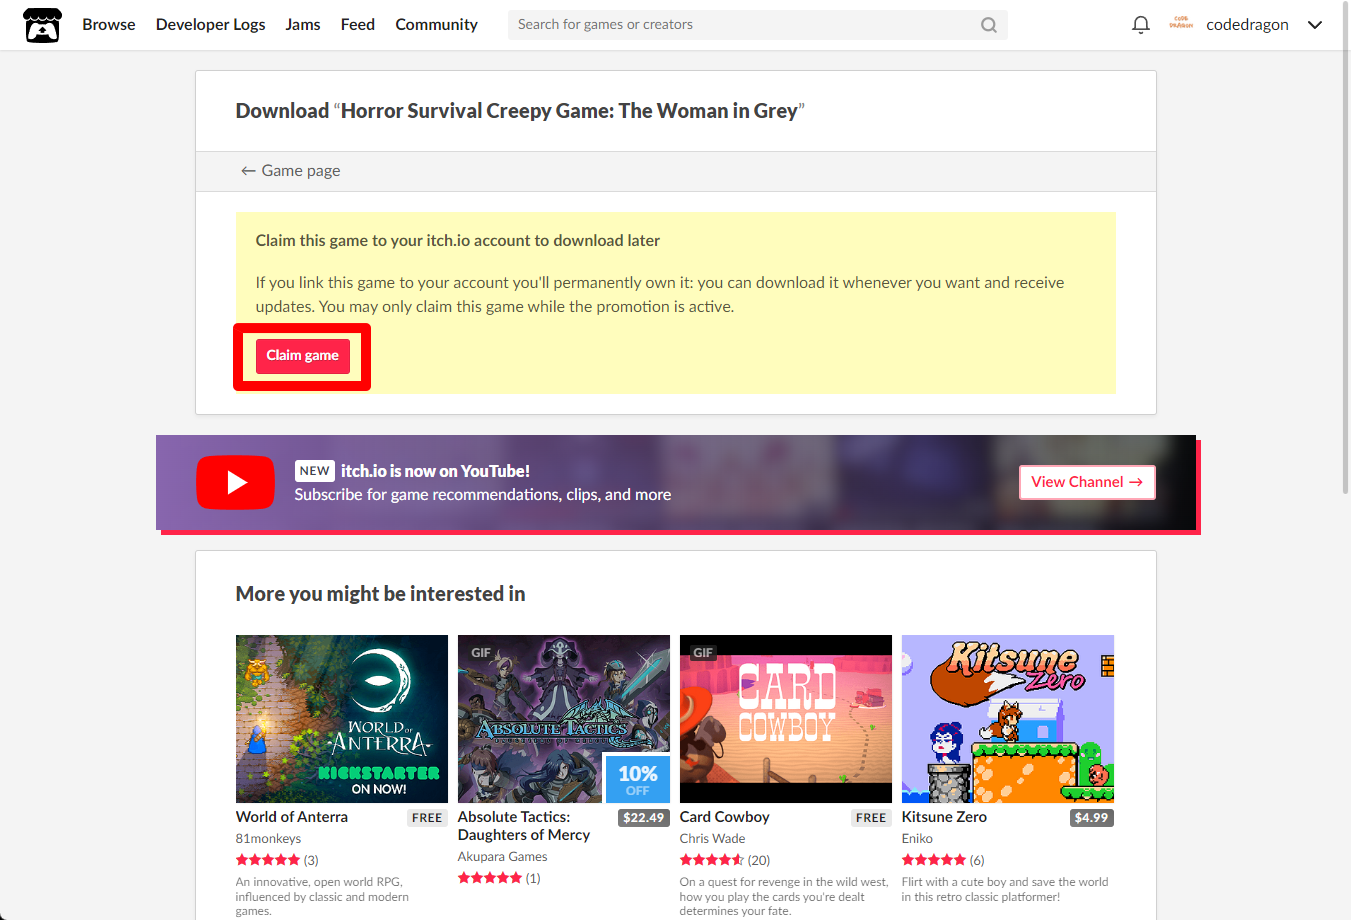Click the codedragon avatar image
This screenshot has height=920, width=1351.
pyautogui.click(x=1181, y=24)
